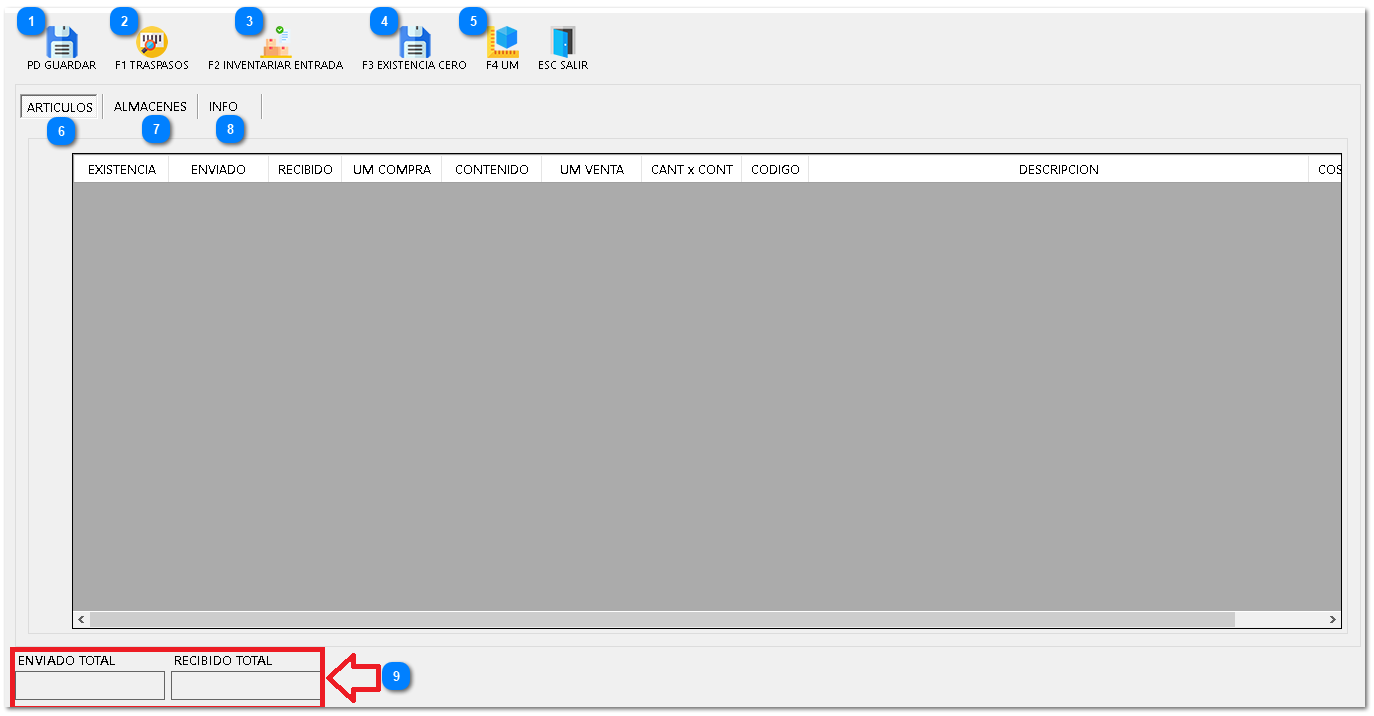The image size is (1374, 716).
Task: Sort by the DESCRIPCION column header
Action: coord(1058,170)
